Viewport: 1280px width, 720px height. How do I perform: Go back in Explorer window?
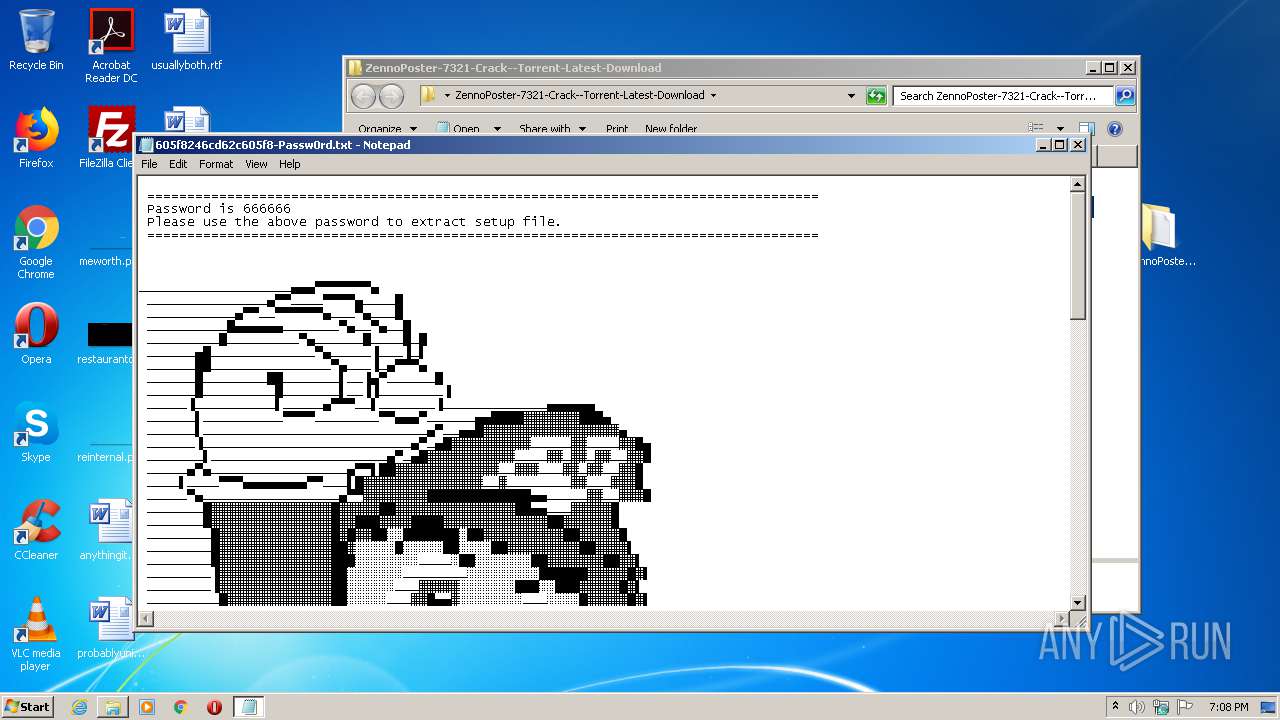[x=363, y=96]
